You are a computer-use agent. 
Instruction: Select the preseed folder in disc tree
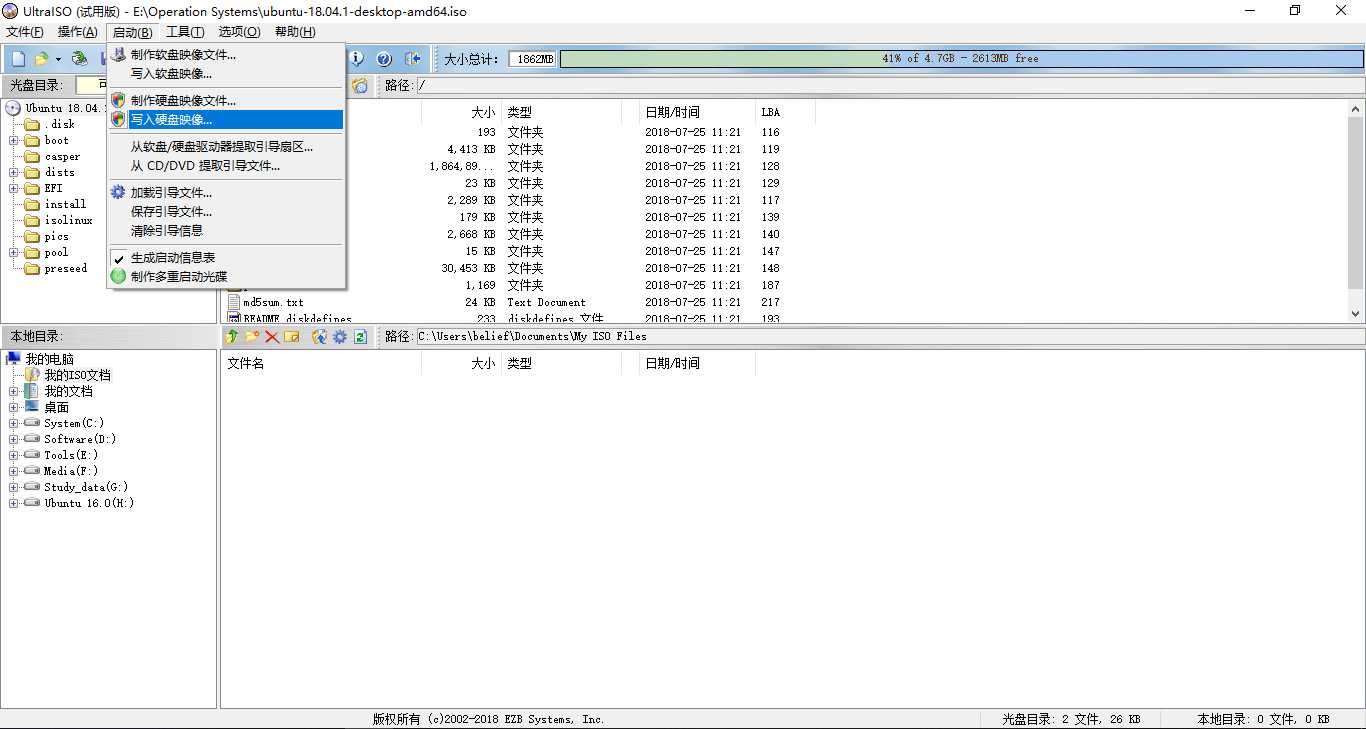pos(66,269)
